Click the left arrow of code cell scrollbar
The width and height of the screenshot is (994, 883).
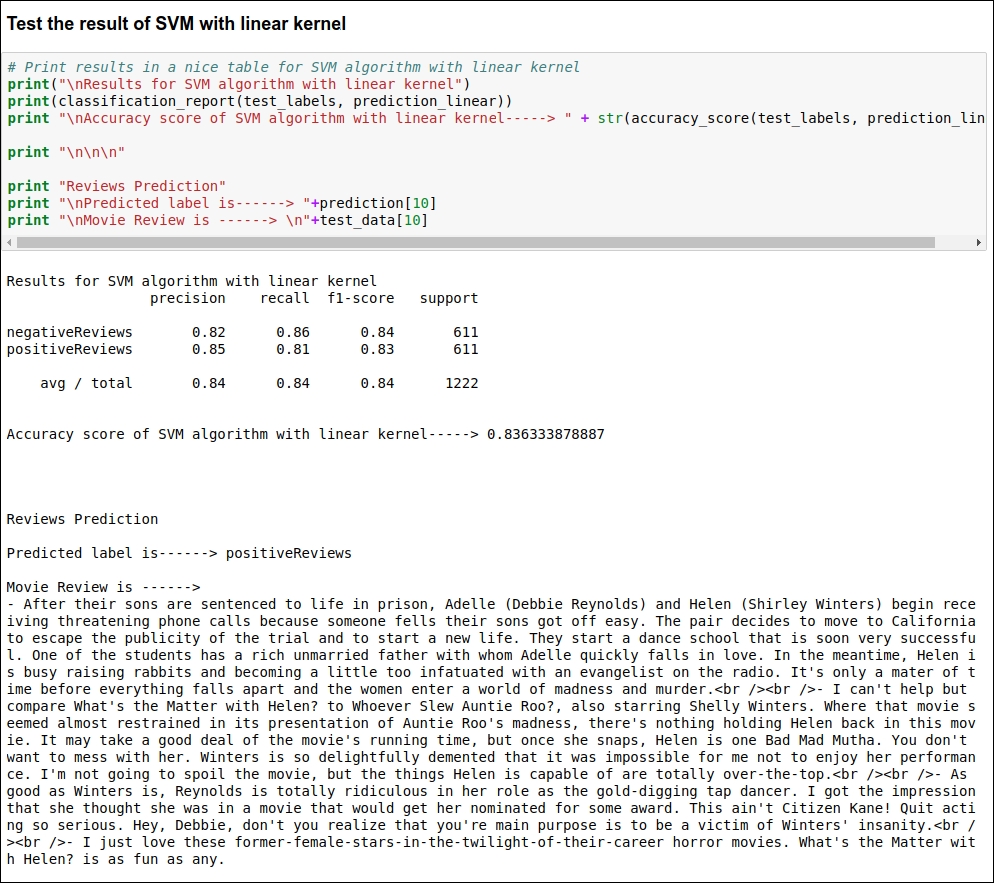[x=9, y=243]
